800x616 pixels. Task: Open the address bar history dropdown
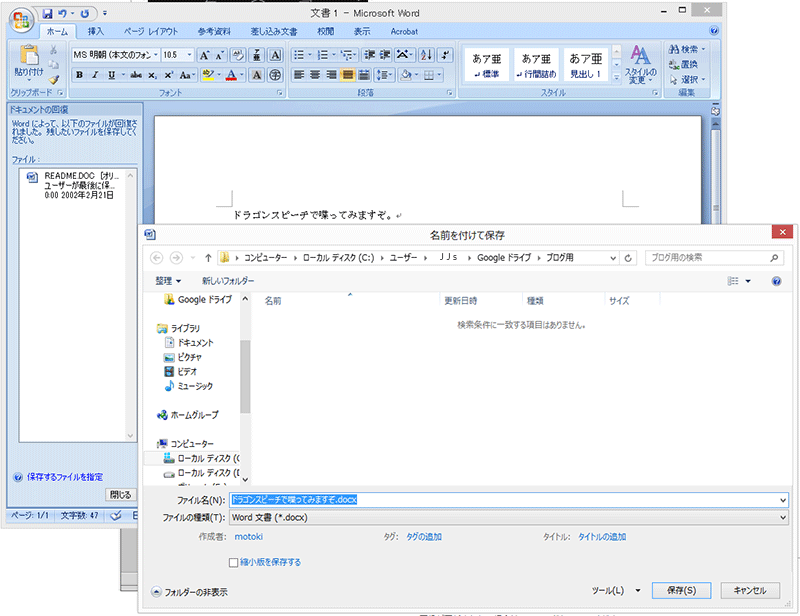tap(613, 258)
